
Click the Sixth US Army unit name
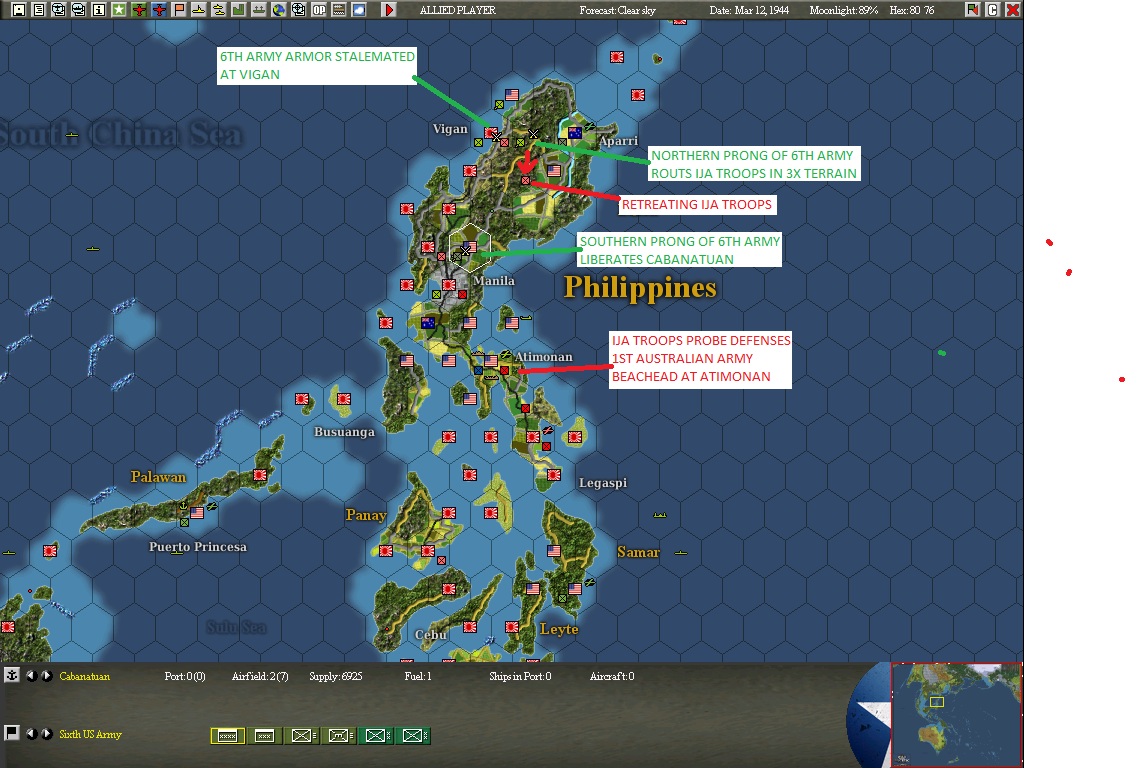91,734
